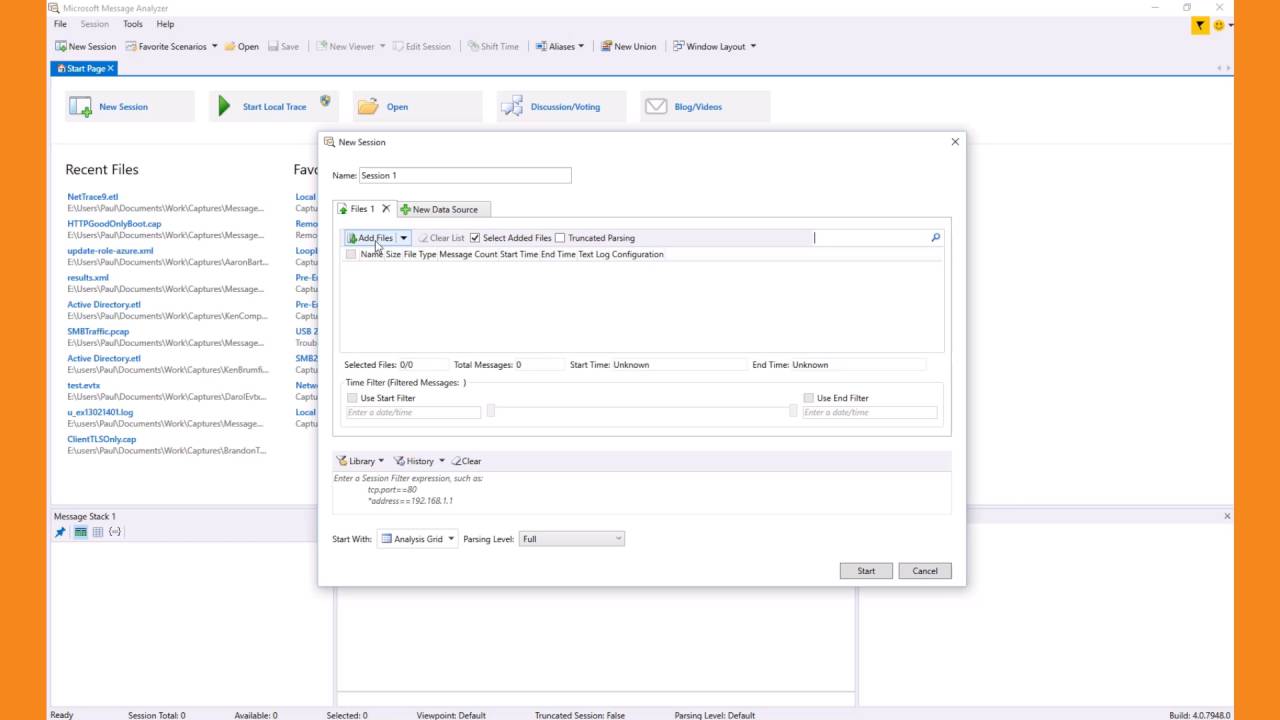Open recent file HTTPGoodOnlyBoot.cap

(x=114, y=224)
